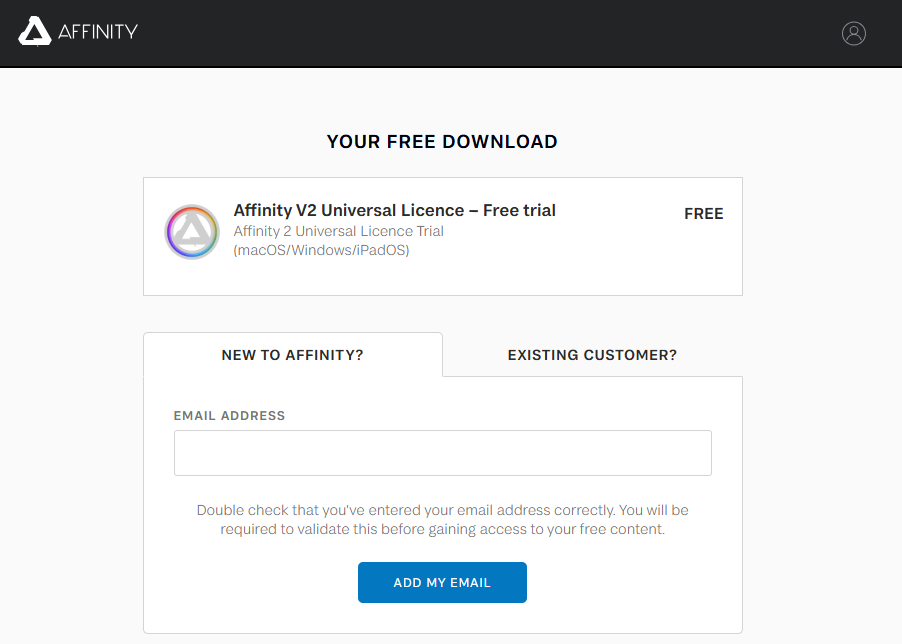Click the YOUR FREE DOWNLOAD heading
This screenshot has width=902, height=644.
442,141
